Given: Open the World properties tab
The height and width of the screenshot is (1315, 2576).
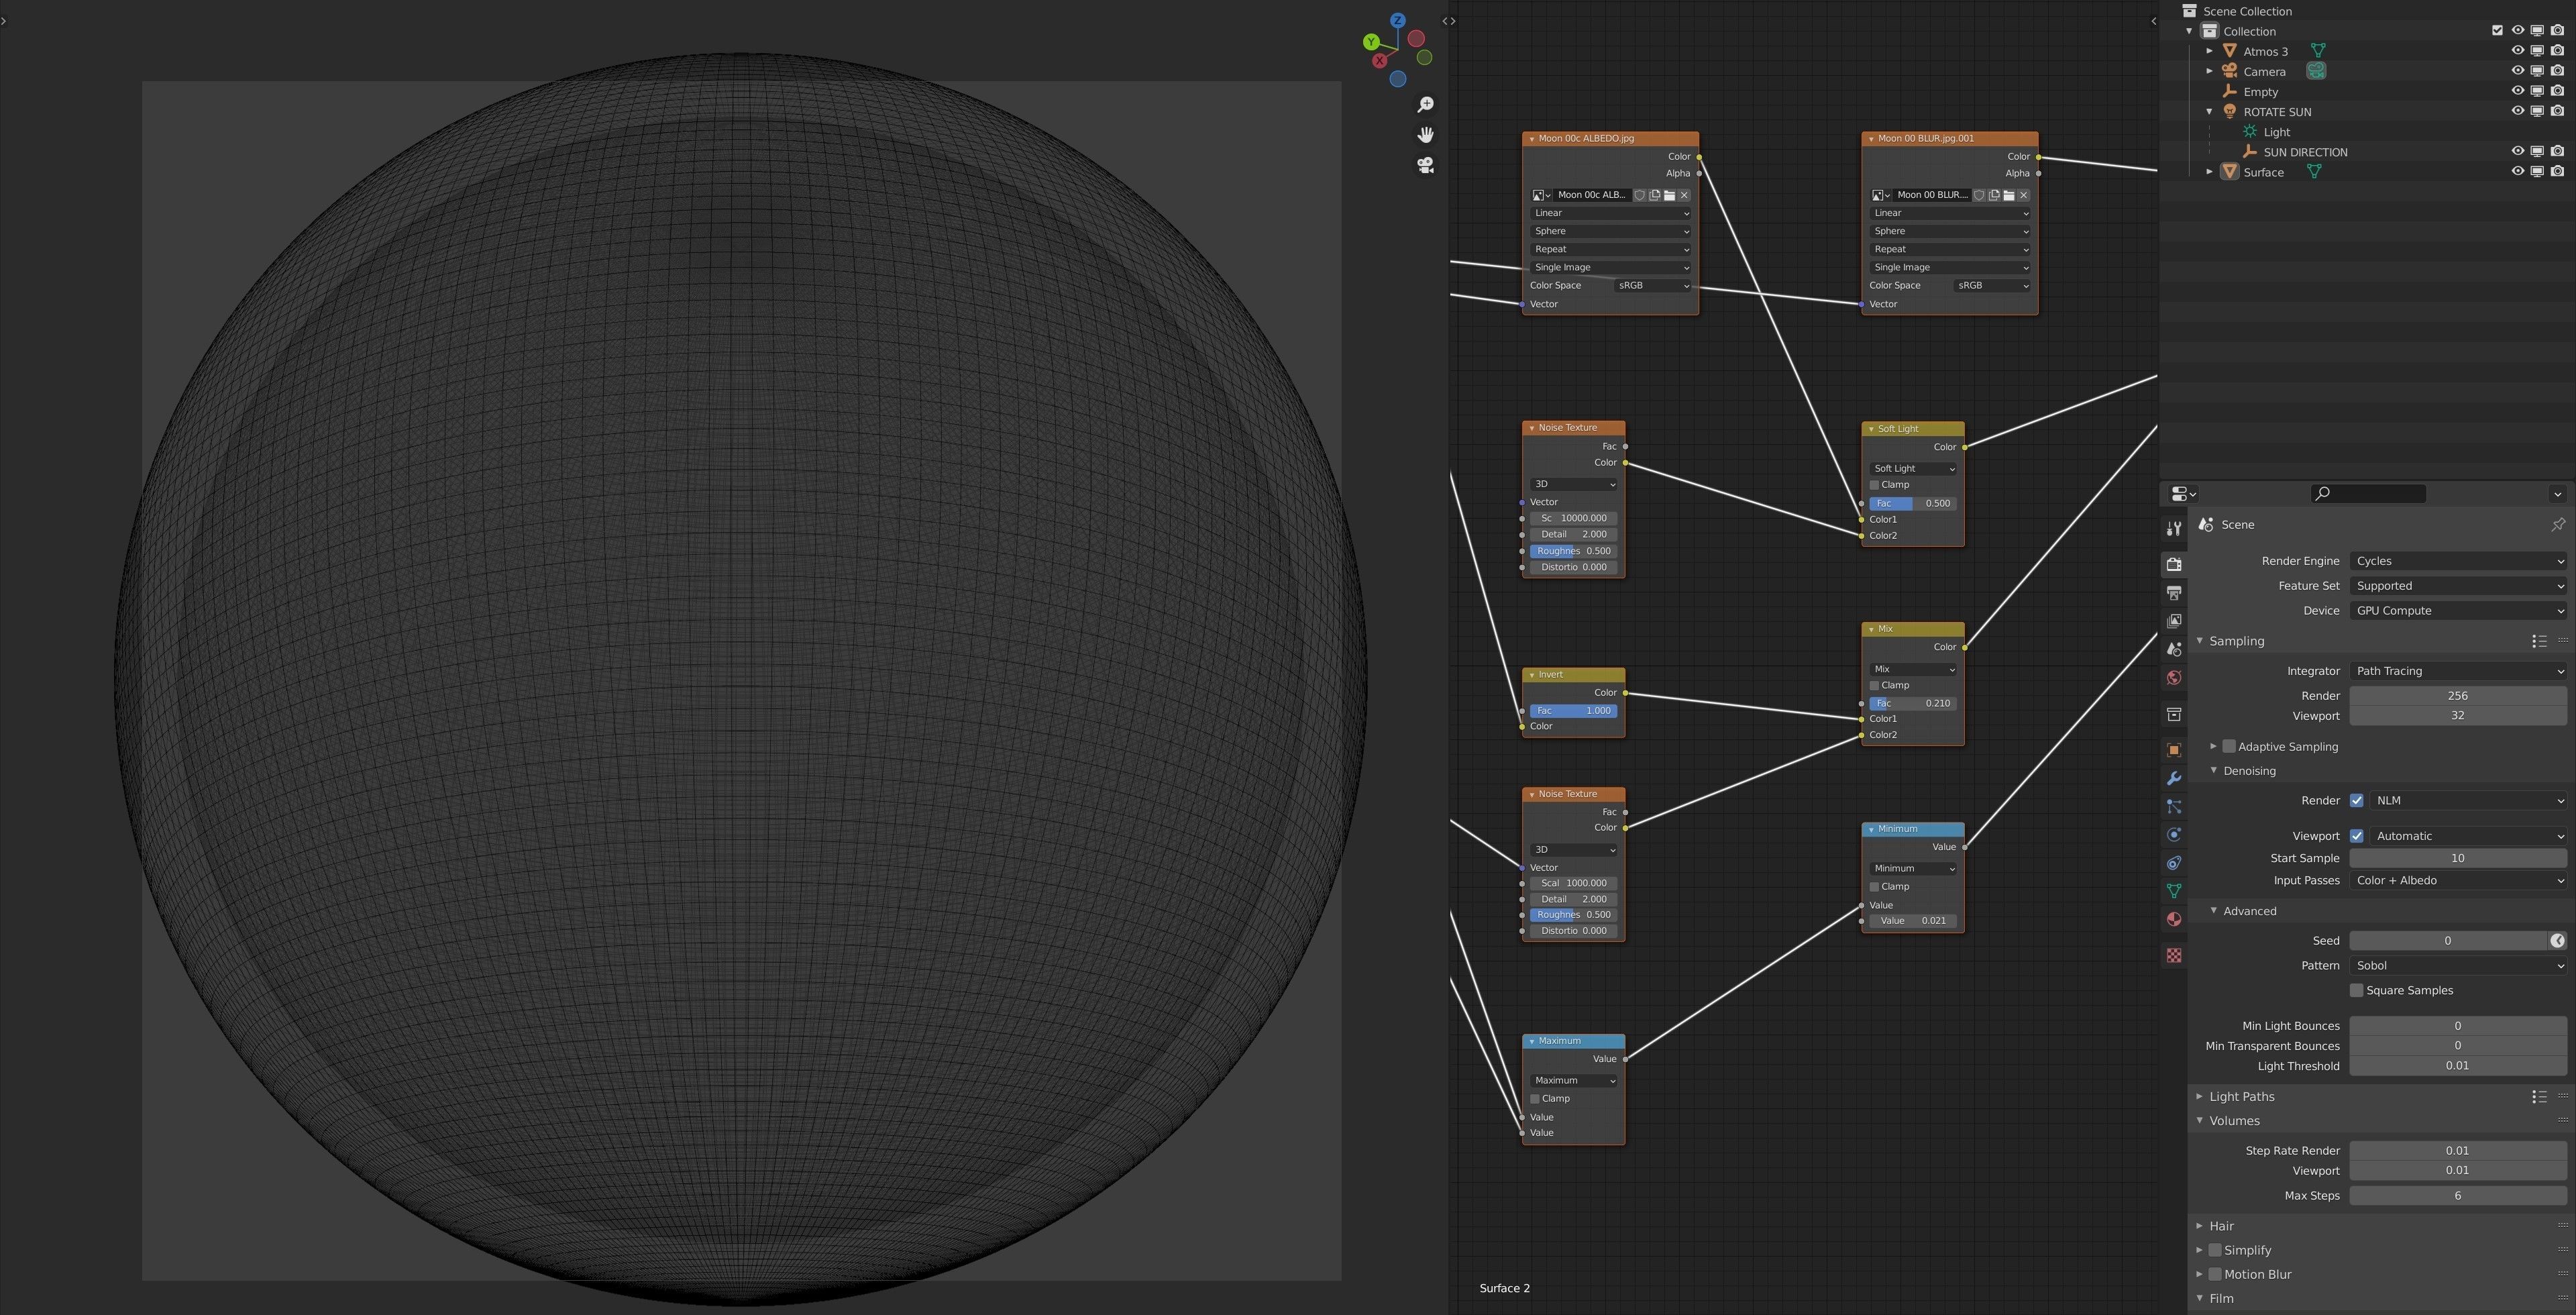Looking at the screenshot, I should [x=2173, y=678].
